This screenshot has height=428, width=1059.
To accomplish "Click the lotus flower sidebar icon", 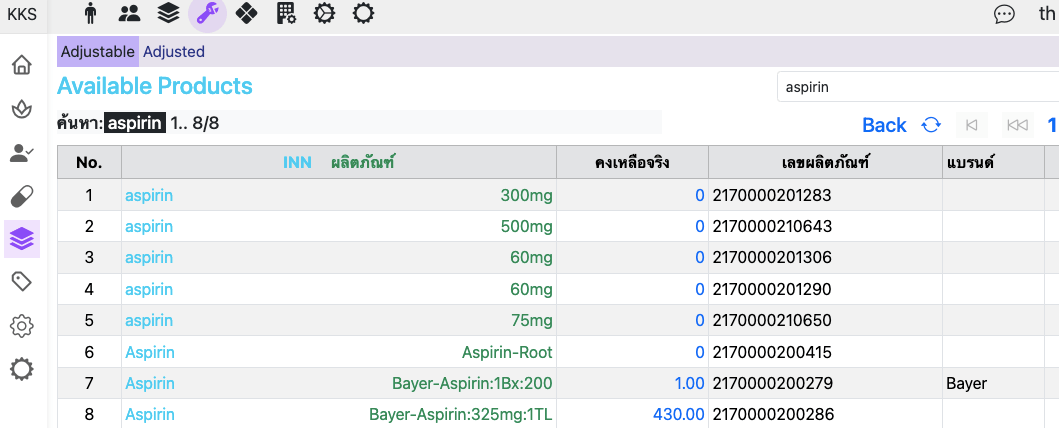I will coord(21,109).
